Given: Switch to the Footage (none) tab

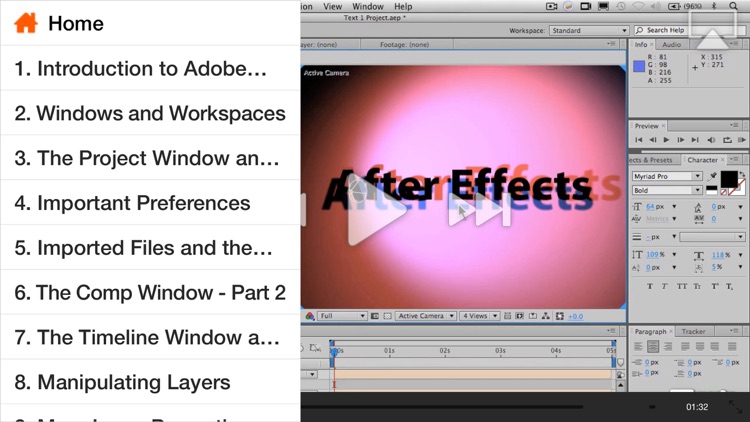Looking at the screenshot, I should [405, 44].
